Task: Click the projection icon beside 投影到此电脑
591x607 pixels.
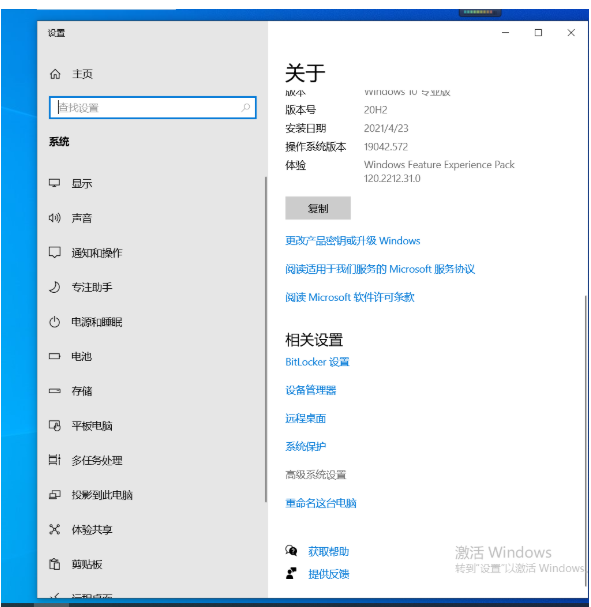Action: 55,494
